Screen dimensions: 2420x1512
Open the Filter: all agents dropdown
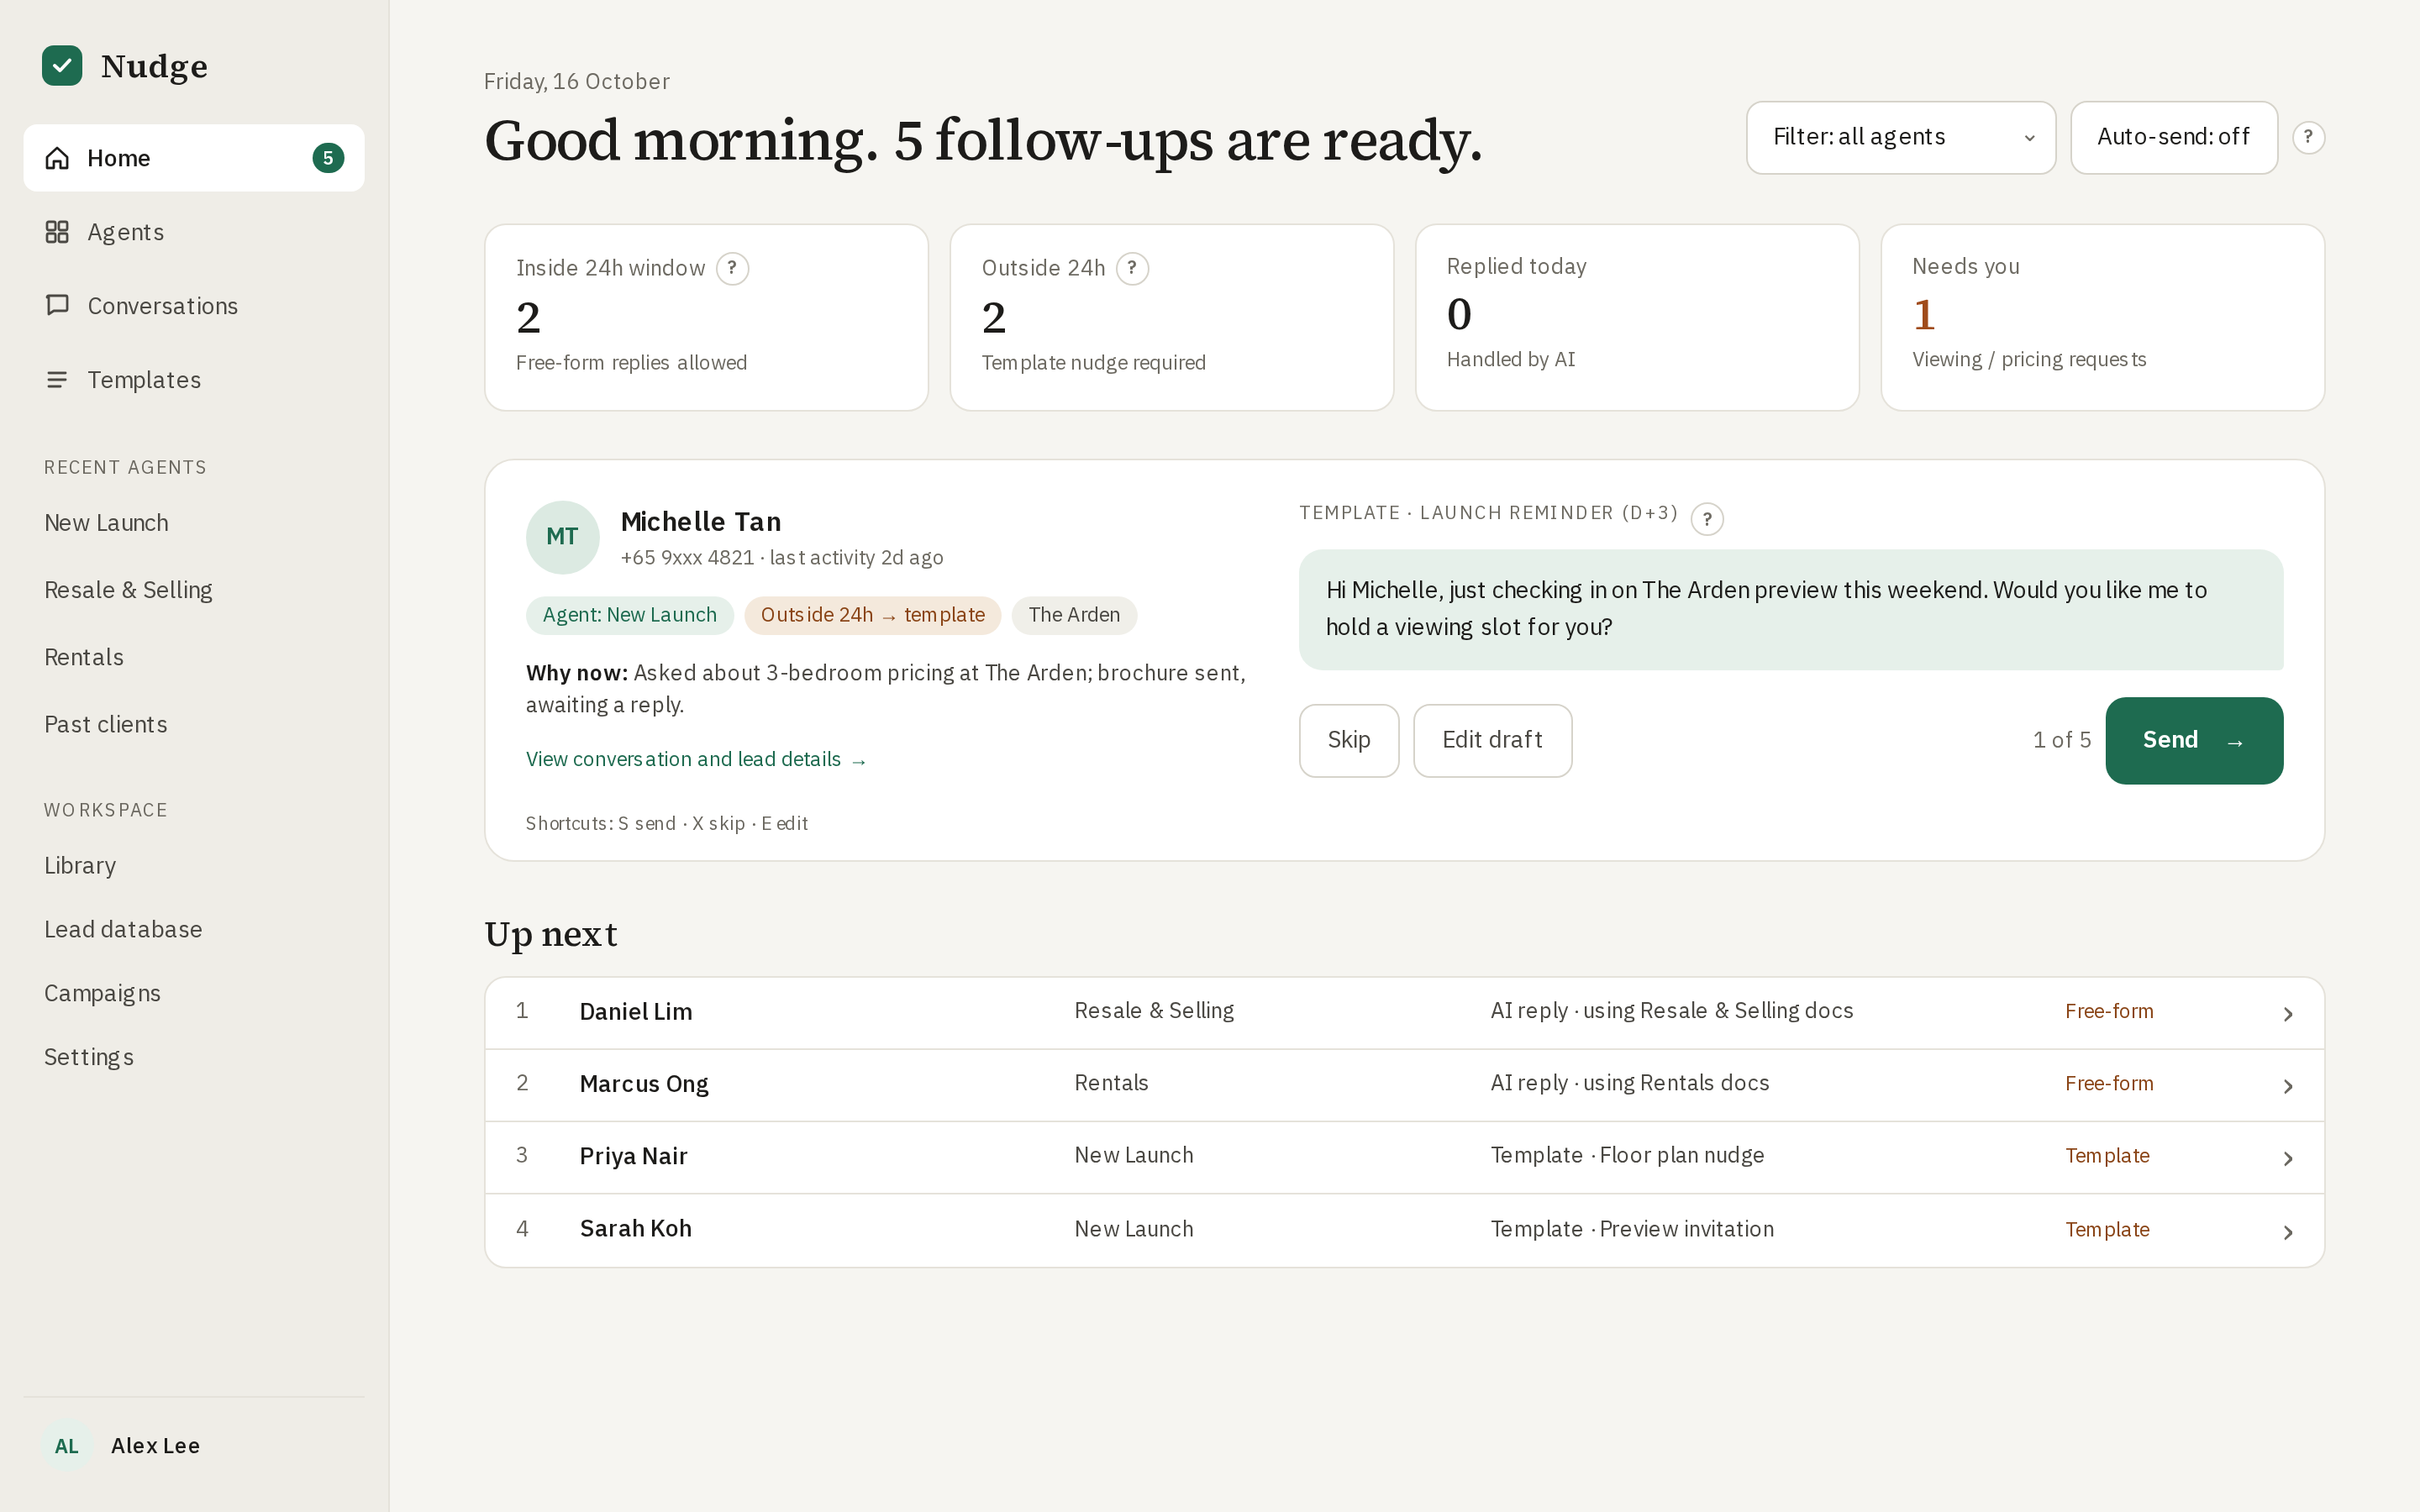point(1900,138)
